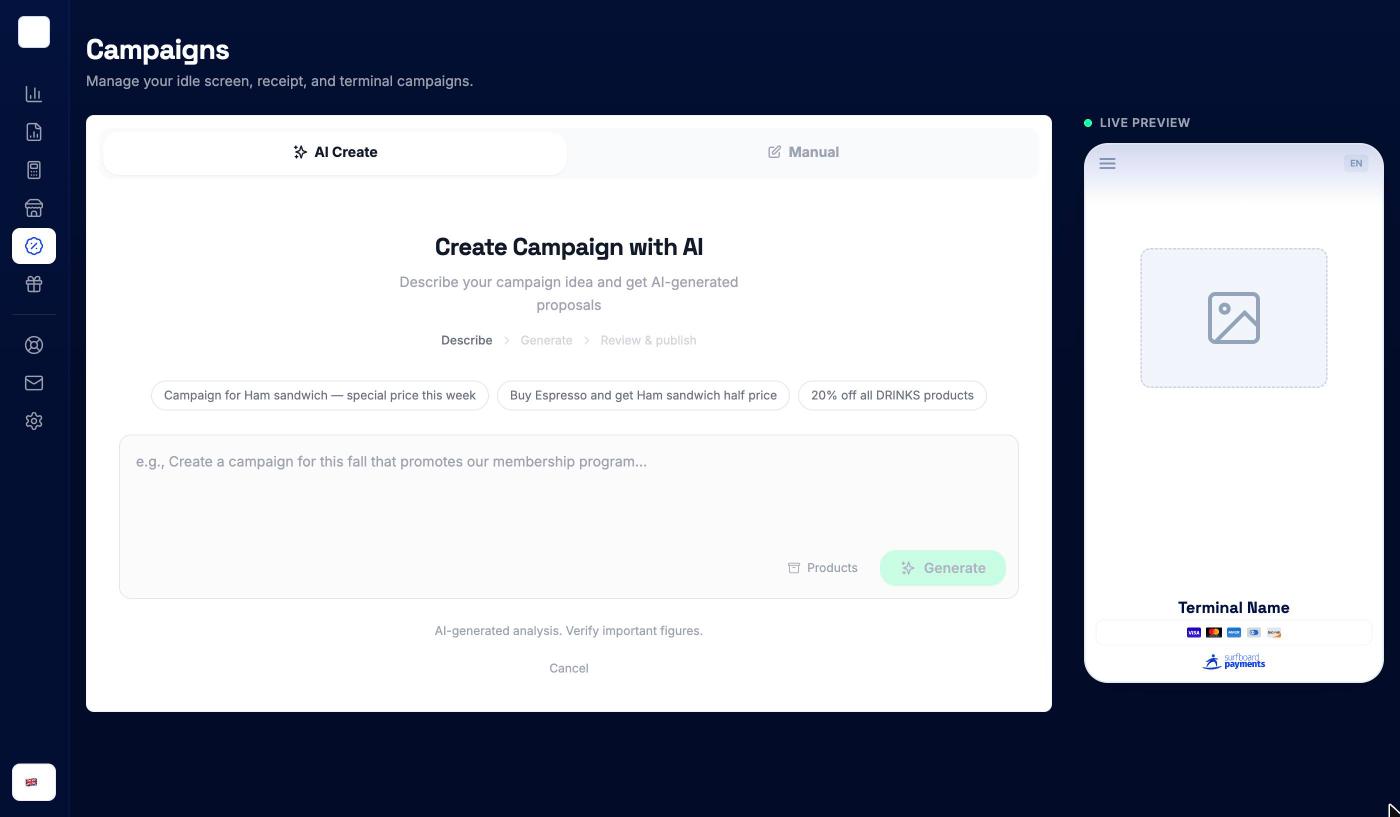This screenshot has width=1400, height=817.
Task: Open the calculator icon in sidebar
Action: point(34,170)
